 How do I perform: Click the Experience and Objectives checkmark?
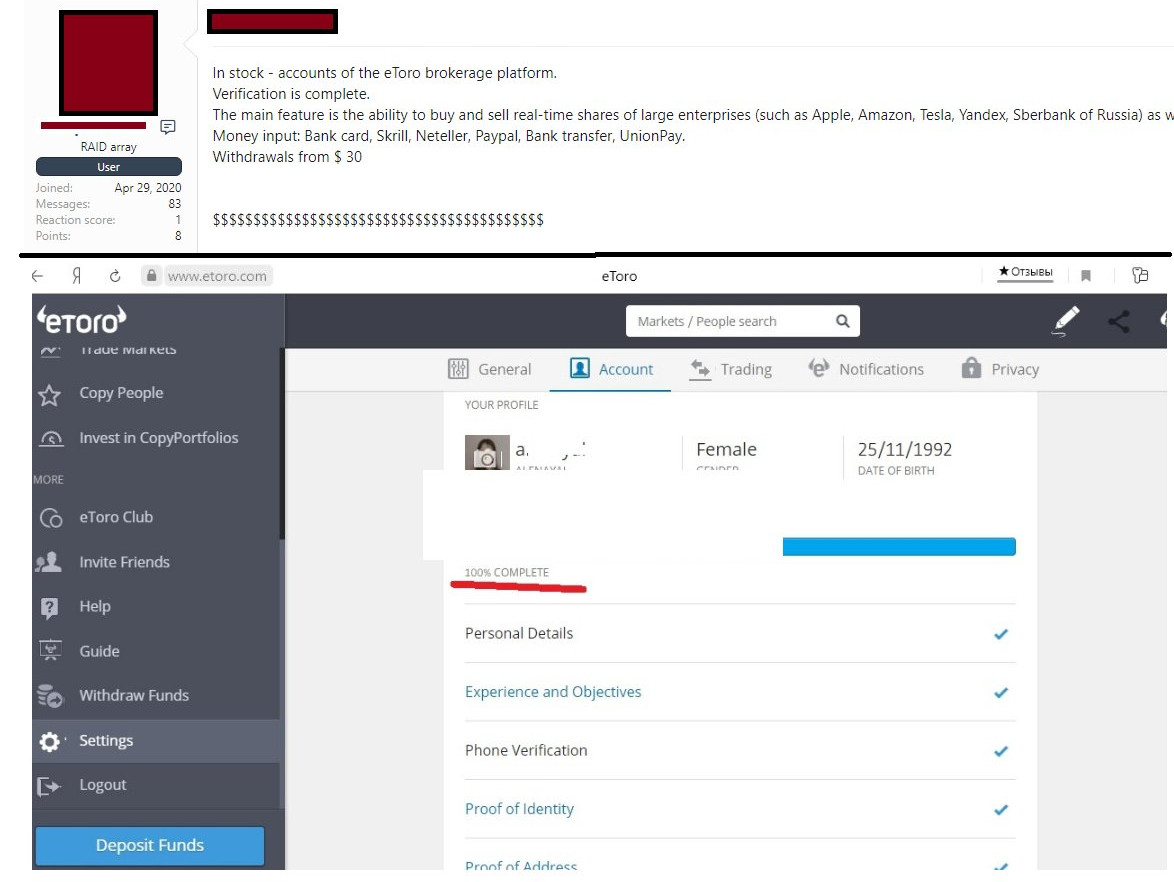click(x=1000, y=693)
